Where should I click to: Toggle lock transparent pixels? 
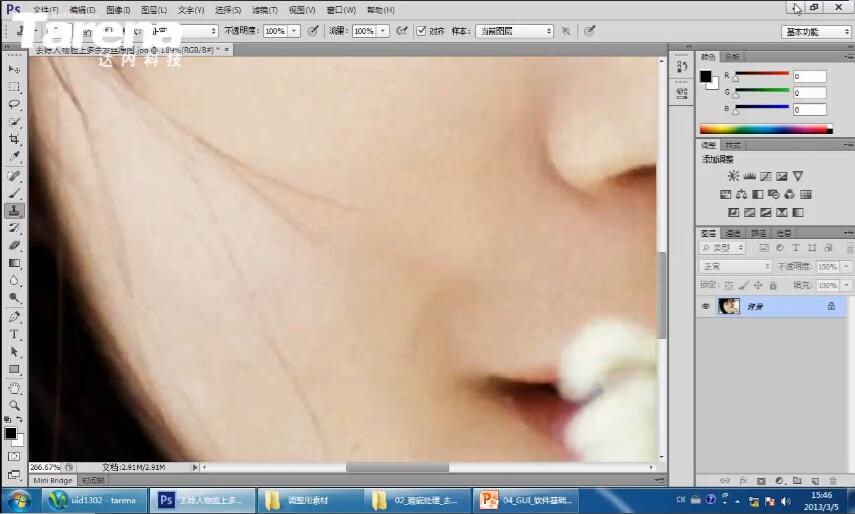pos(728,285)
